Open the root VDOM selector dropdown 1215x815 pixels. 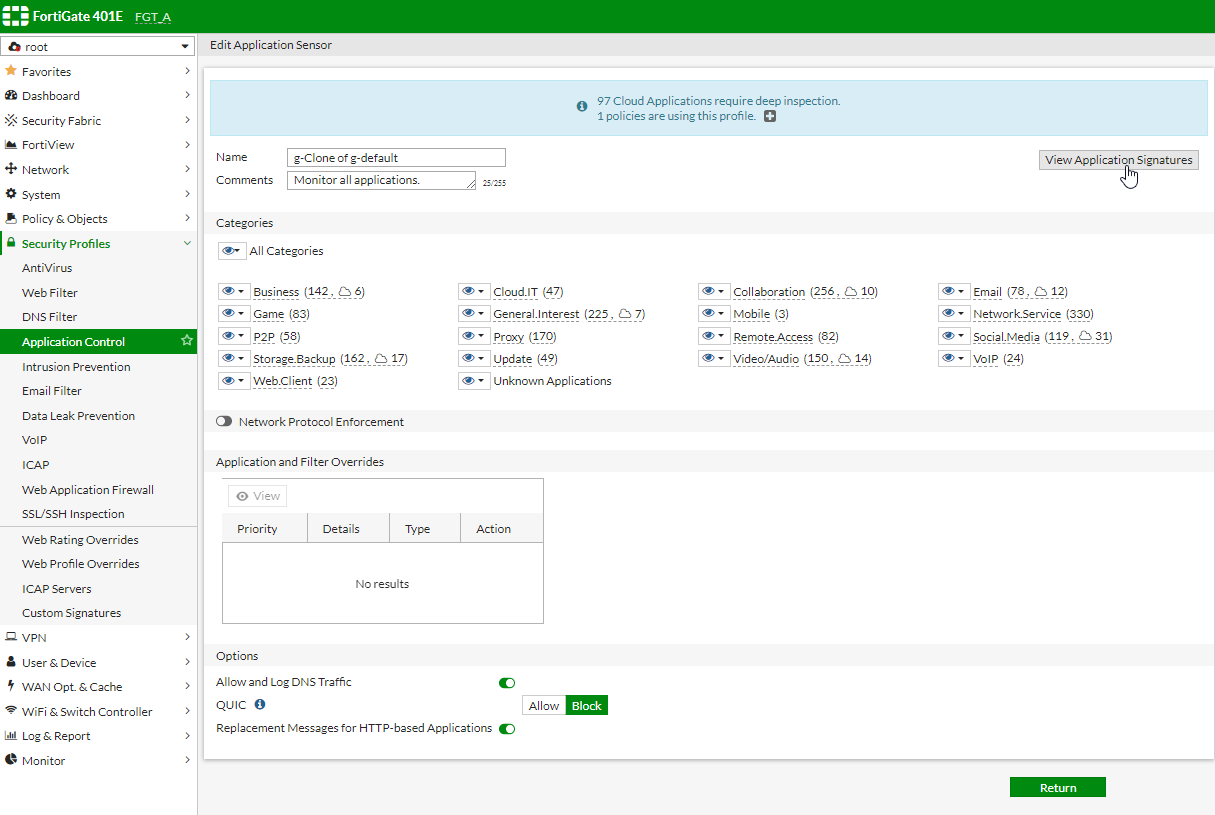click(98, 47)
